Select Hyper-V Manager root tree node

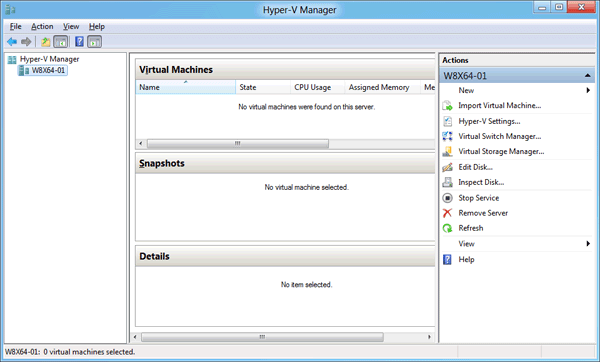[49, 59]
